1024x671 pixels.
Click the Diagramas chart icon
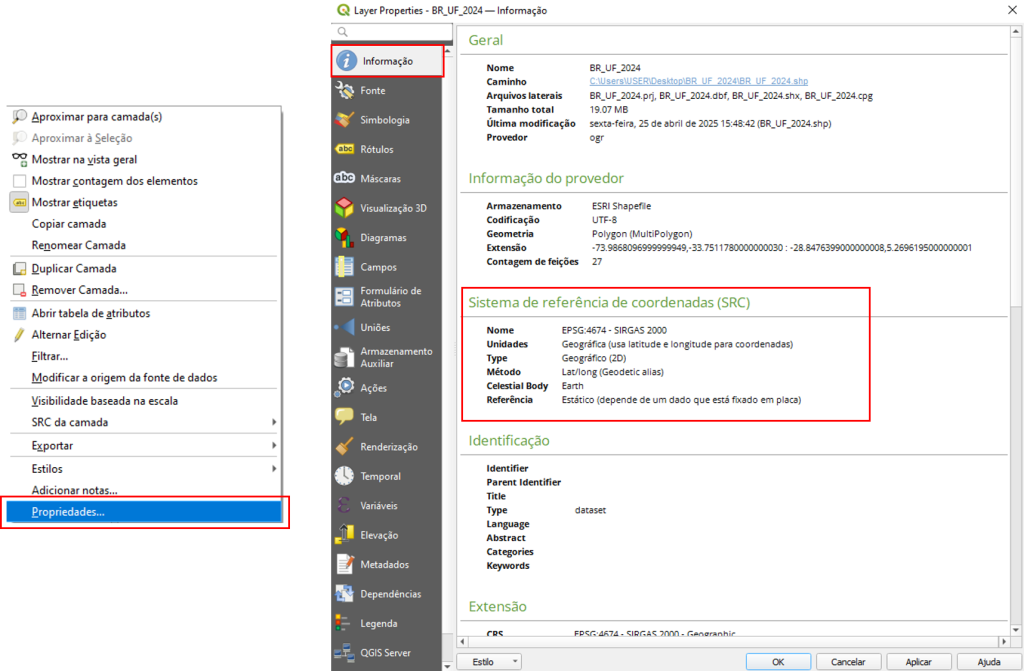pos(345,238)
